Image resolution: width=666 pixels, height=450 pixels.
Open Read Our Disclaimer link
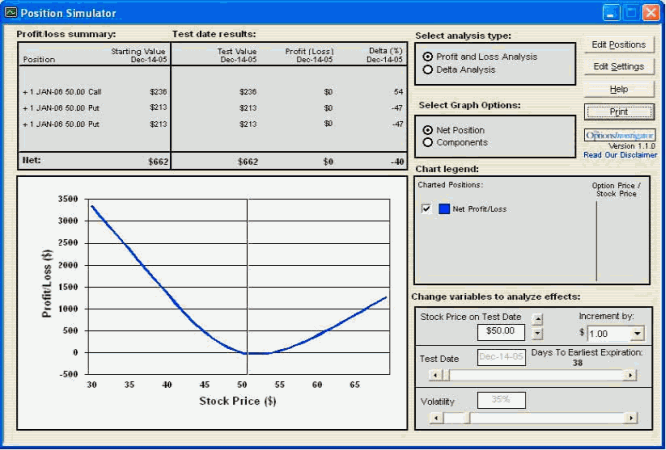(620, 155)
